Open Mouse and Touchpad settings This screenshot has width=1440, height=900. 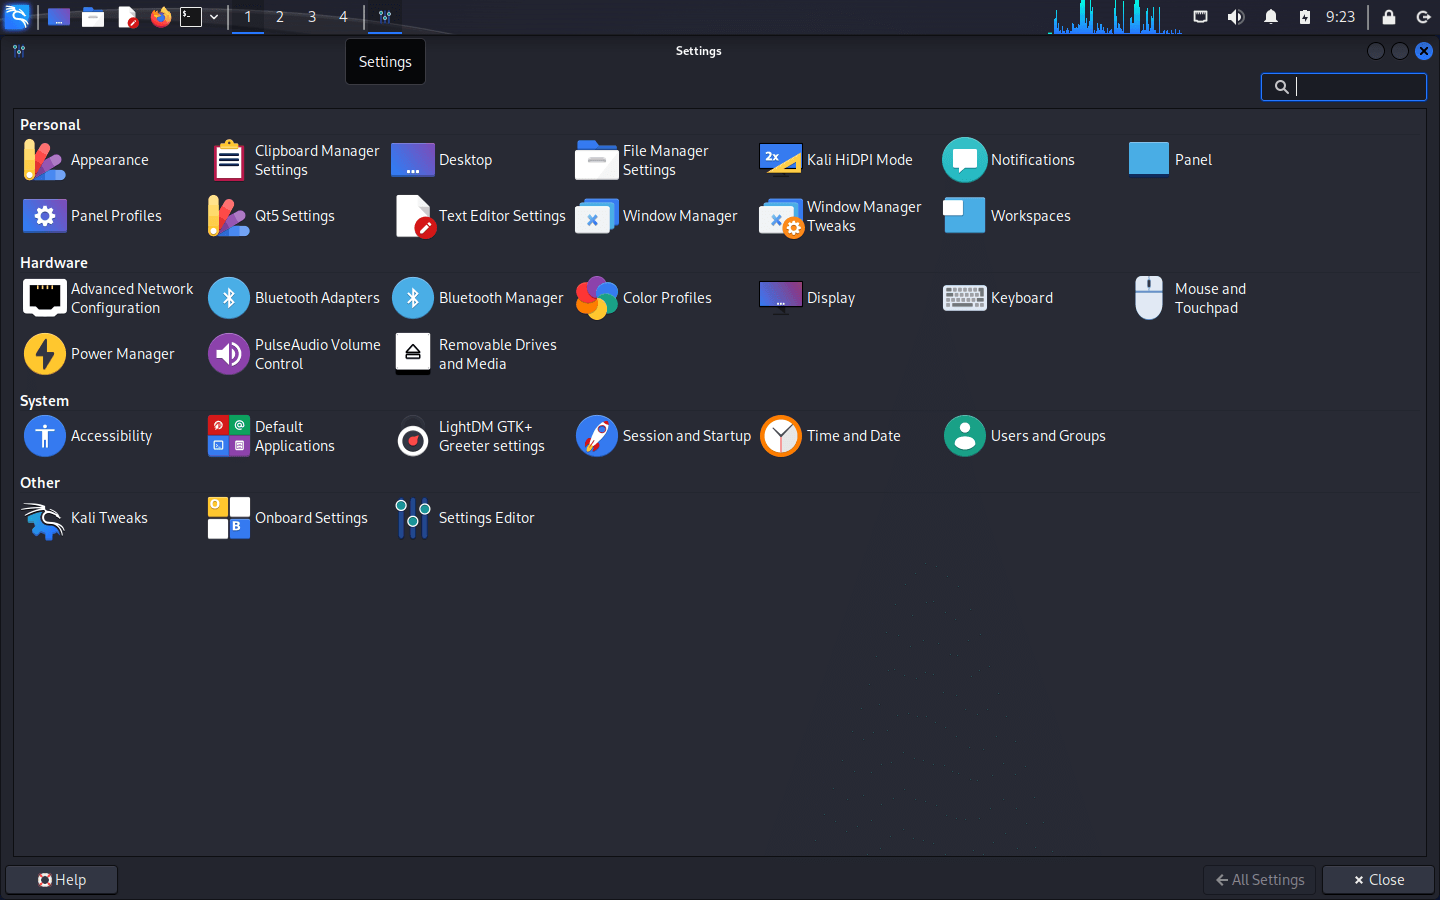point(1188,298)
